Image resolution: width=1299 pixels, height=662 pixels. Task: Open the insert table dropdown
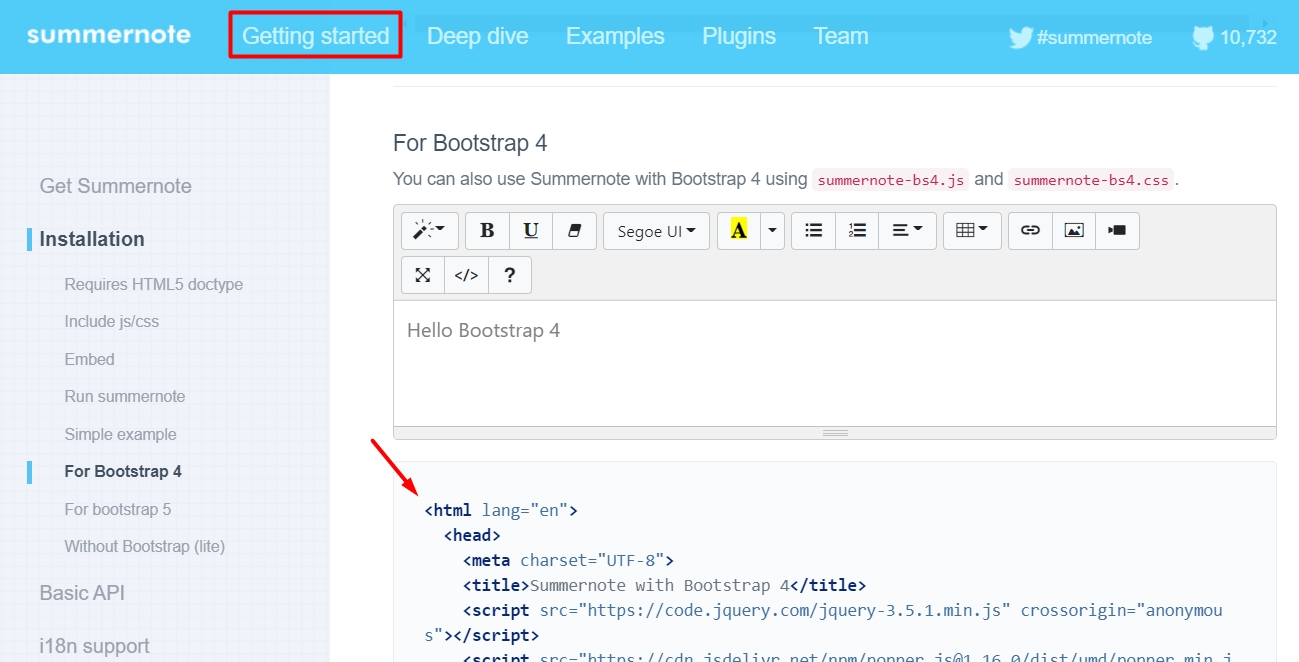972,231
